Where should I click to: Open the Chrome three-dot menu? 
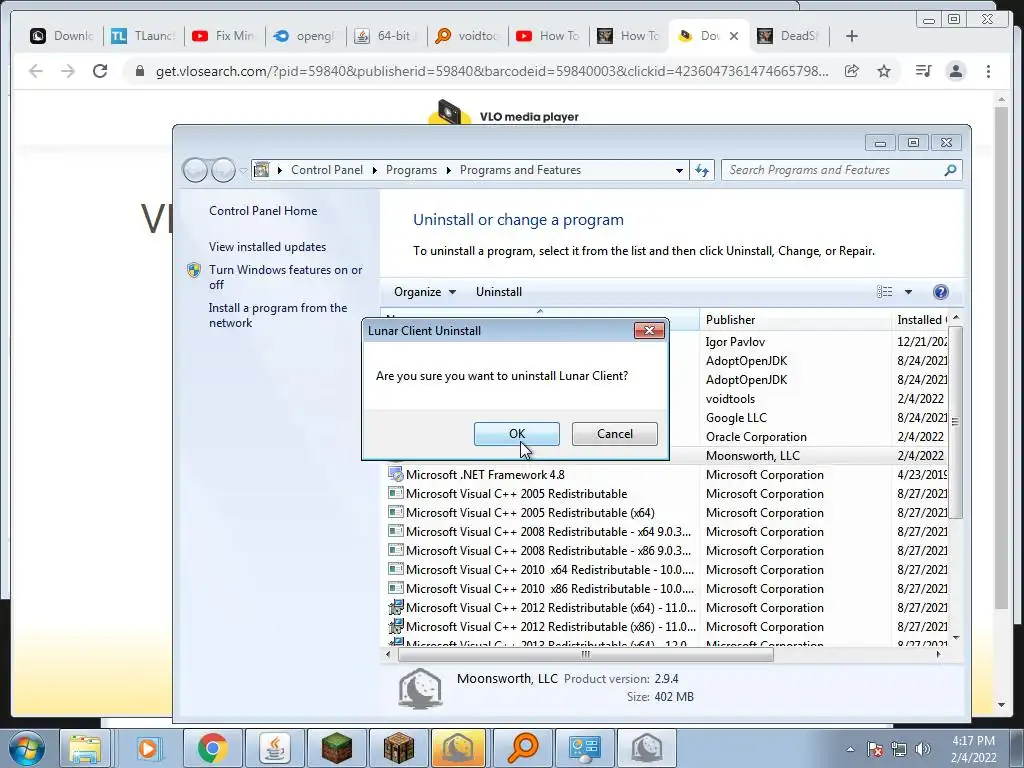pyautogui.click(x=988, y=71)
